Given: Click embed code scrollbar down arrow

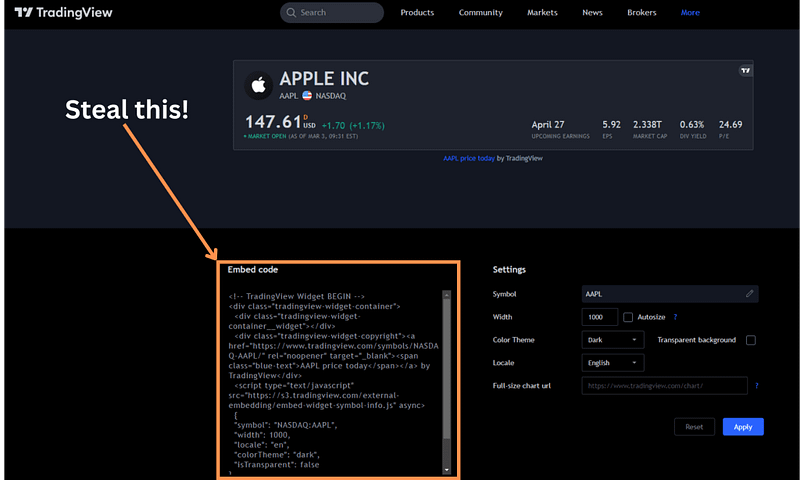Looking at the screenshot, I should pyautogui.click(x=446, y=470).
